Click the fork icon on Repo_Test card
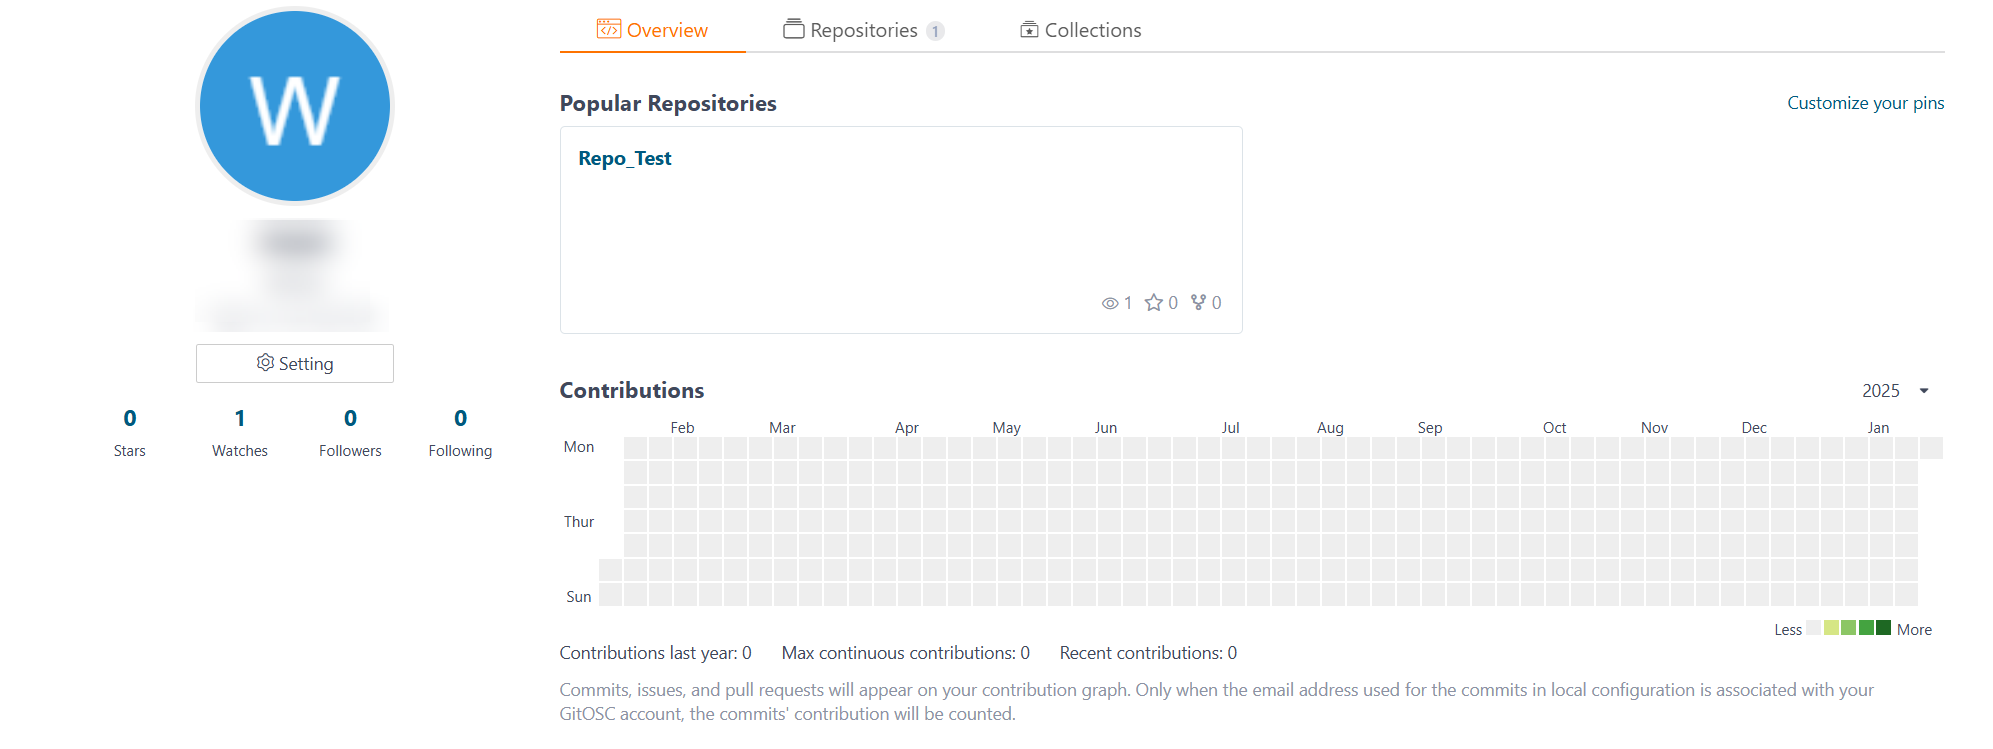1993x749 pixels. [1198, 302]
